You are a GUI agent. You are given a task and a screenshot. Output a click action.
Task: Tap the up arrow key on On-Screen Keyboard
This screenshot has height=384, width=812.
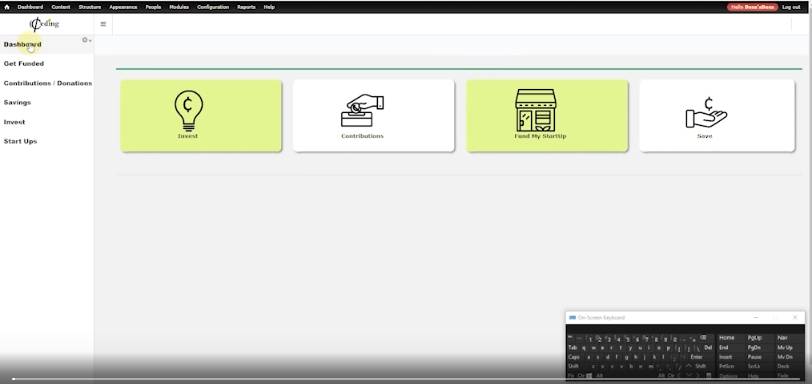click(689, 366)
